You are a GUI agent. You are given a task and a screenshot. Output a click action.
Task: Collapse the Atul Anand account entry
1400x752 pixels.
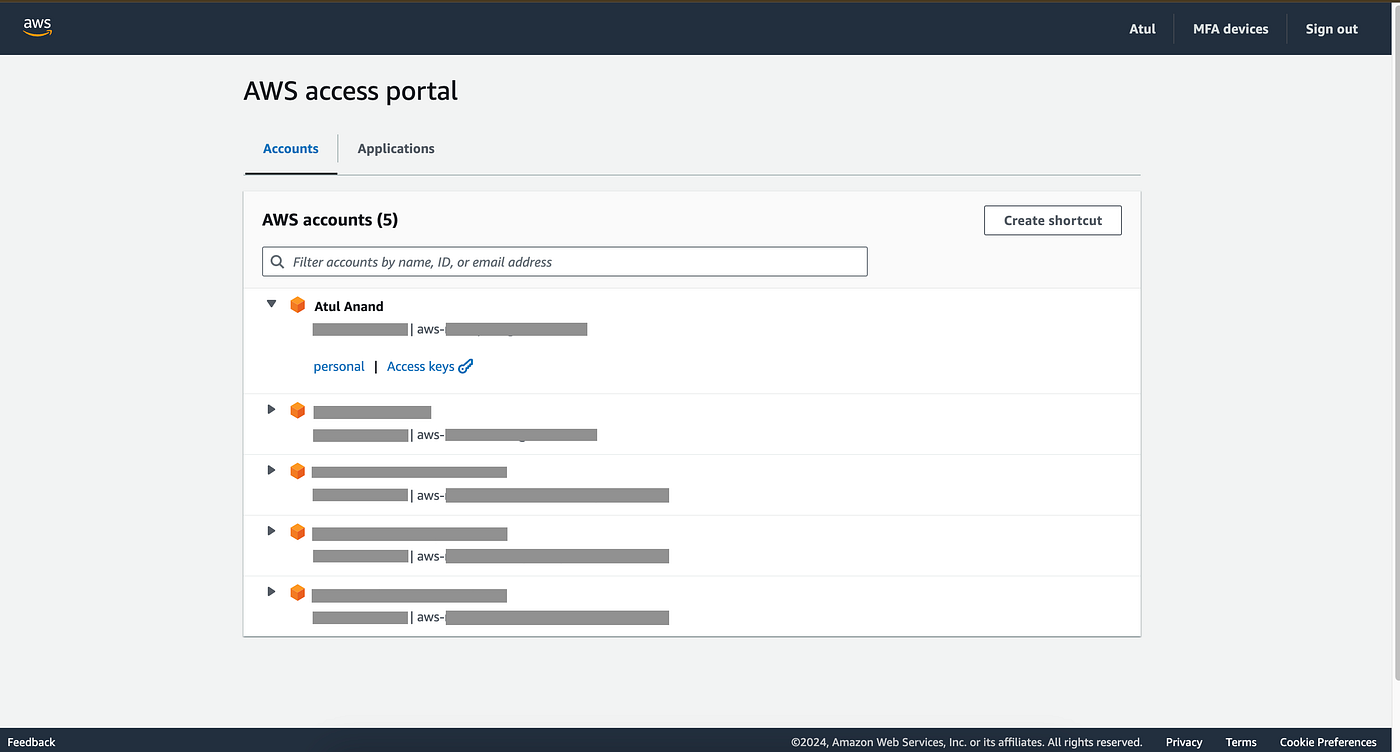pyautogui.click(x=271, y=303)
